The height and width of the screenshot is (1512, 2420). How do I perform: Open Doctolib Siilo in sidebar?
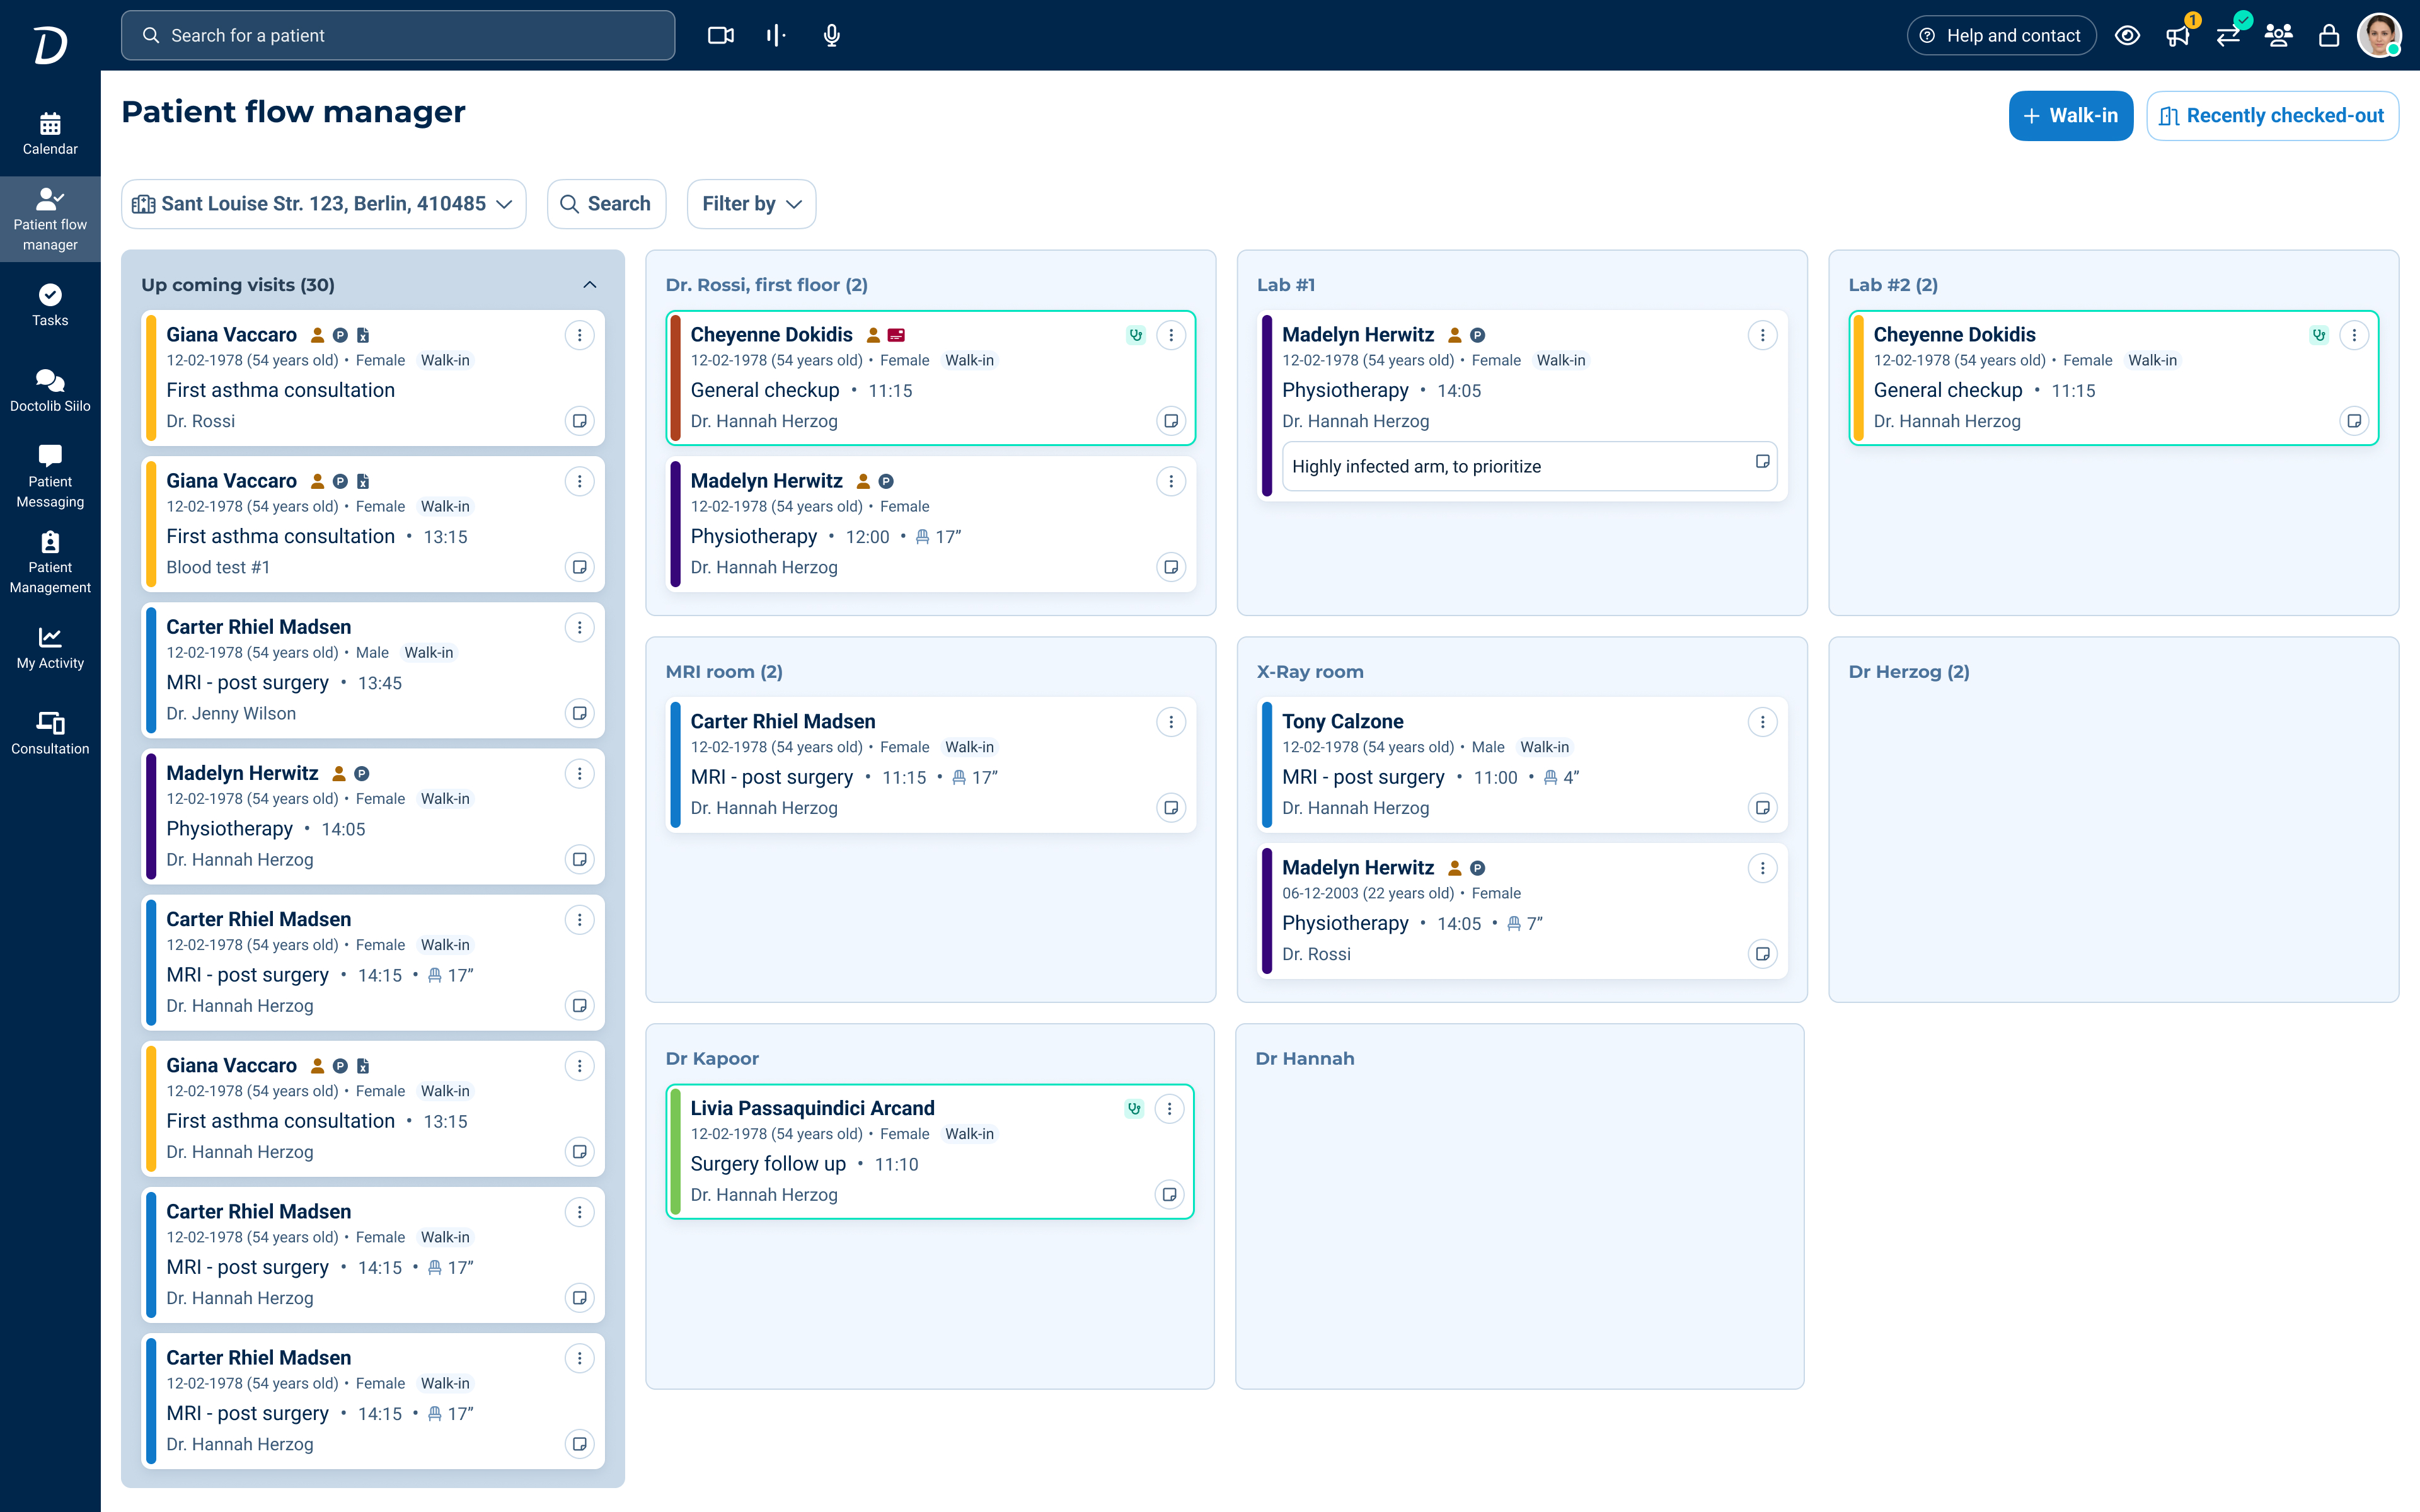50,391
